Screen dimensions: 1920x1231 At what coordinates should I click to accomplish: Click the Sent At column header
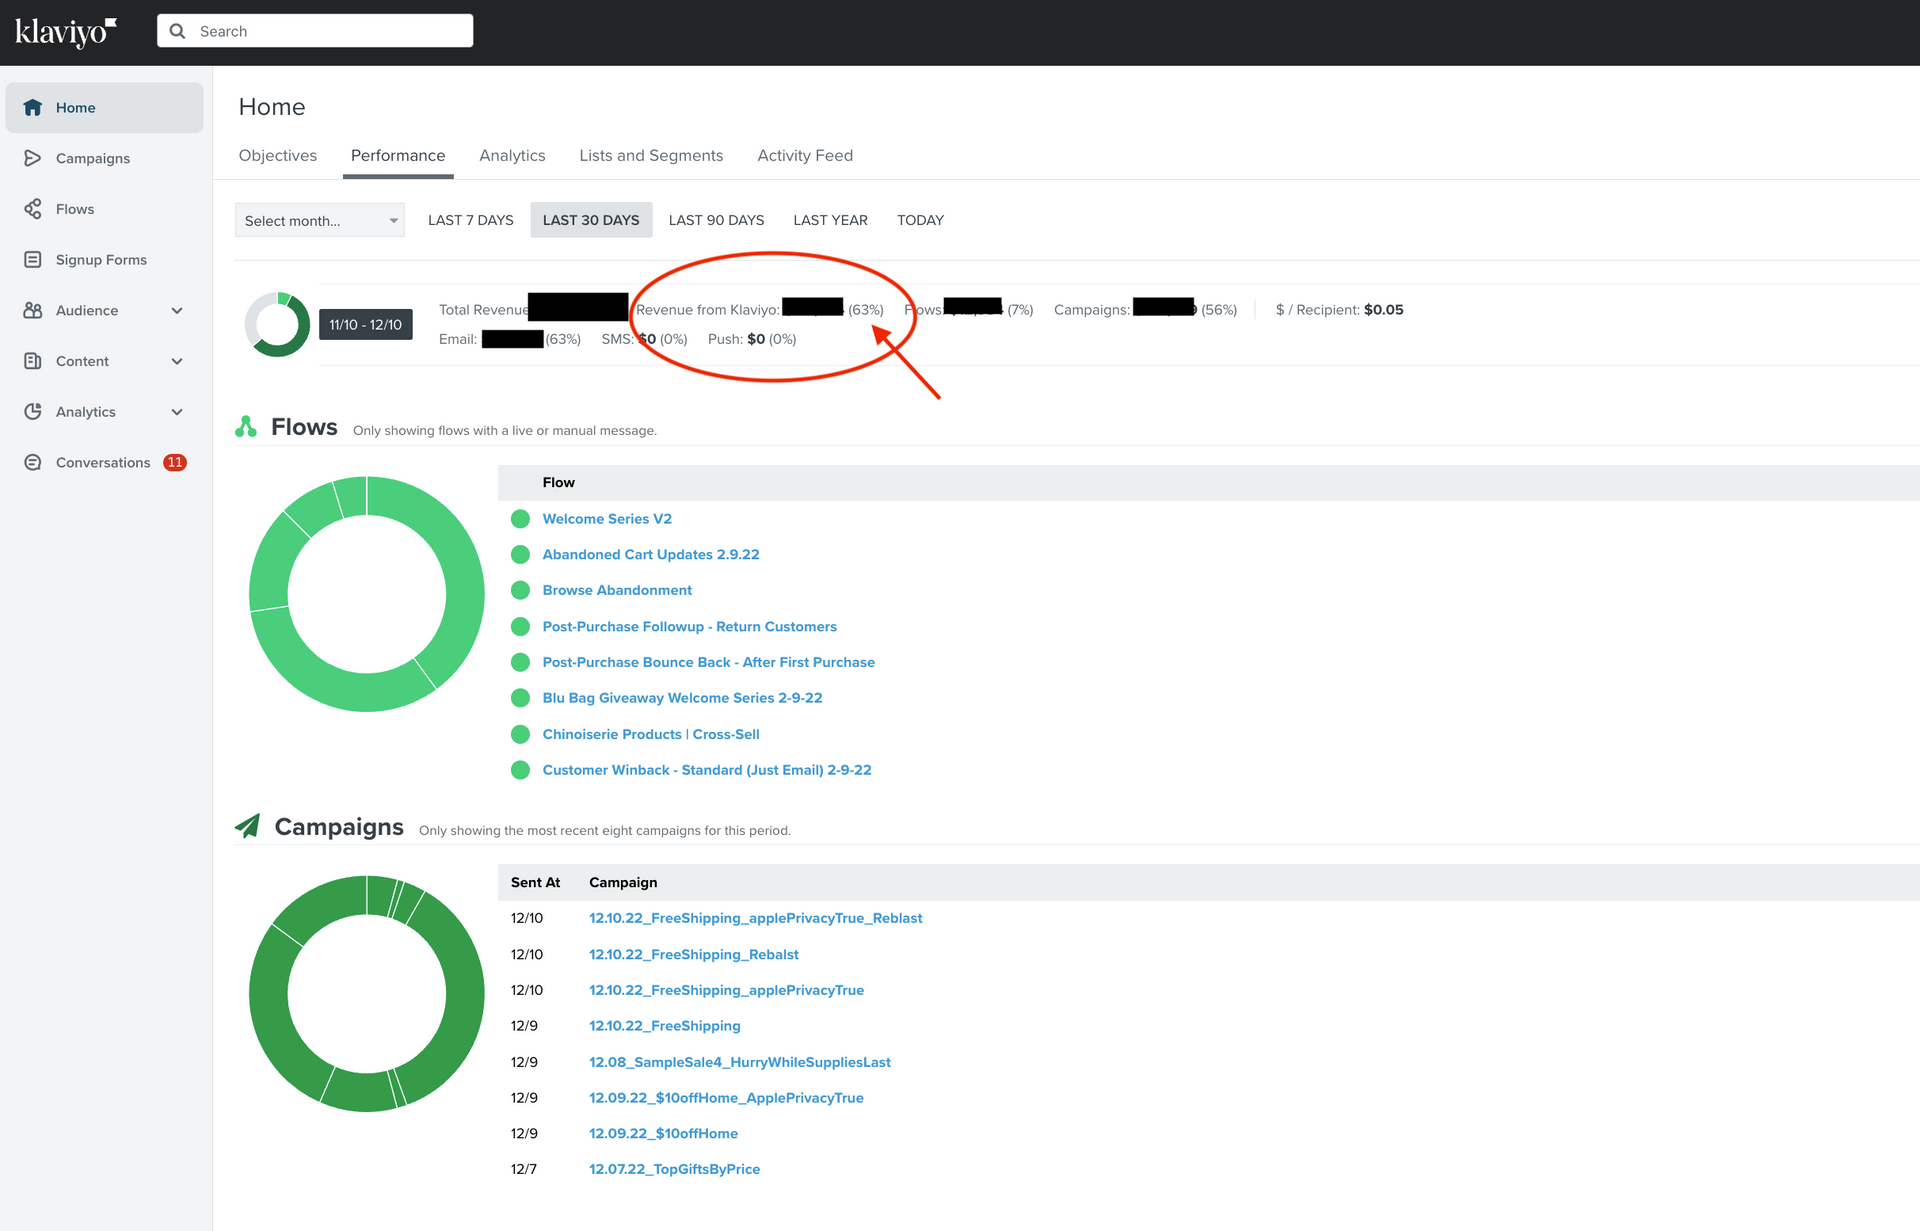click(535, 882)
